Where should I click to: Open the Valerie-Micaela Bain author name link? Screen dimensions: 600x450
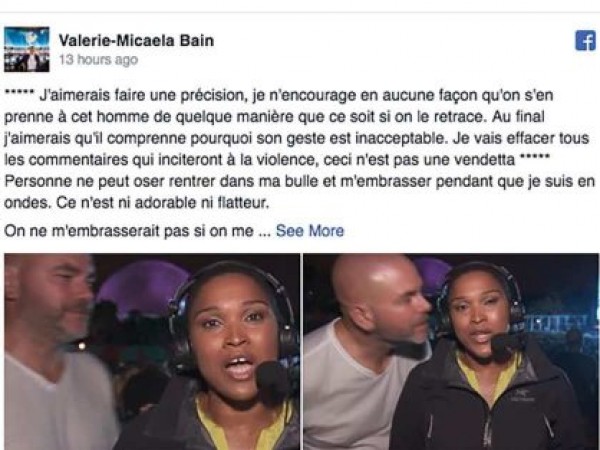(136, 40)
